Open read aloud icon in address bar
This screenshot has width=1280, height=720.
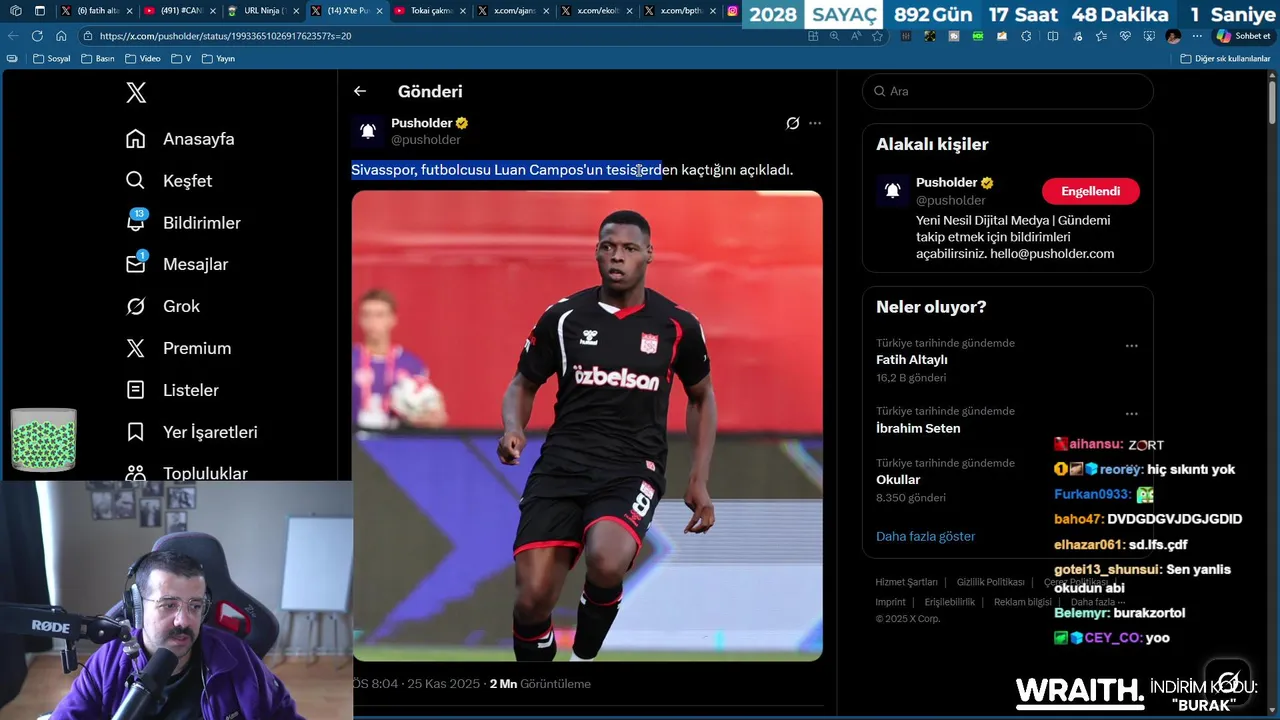tap(856, 36)
